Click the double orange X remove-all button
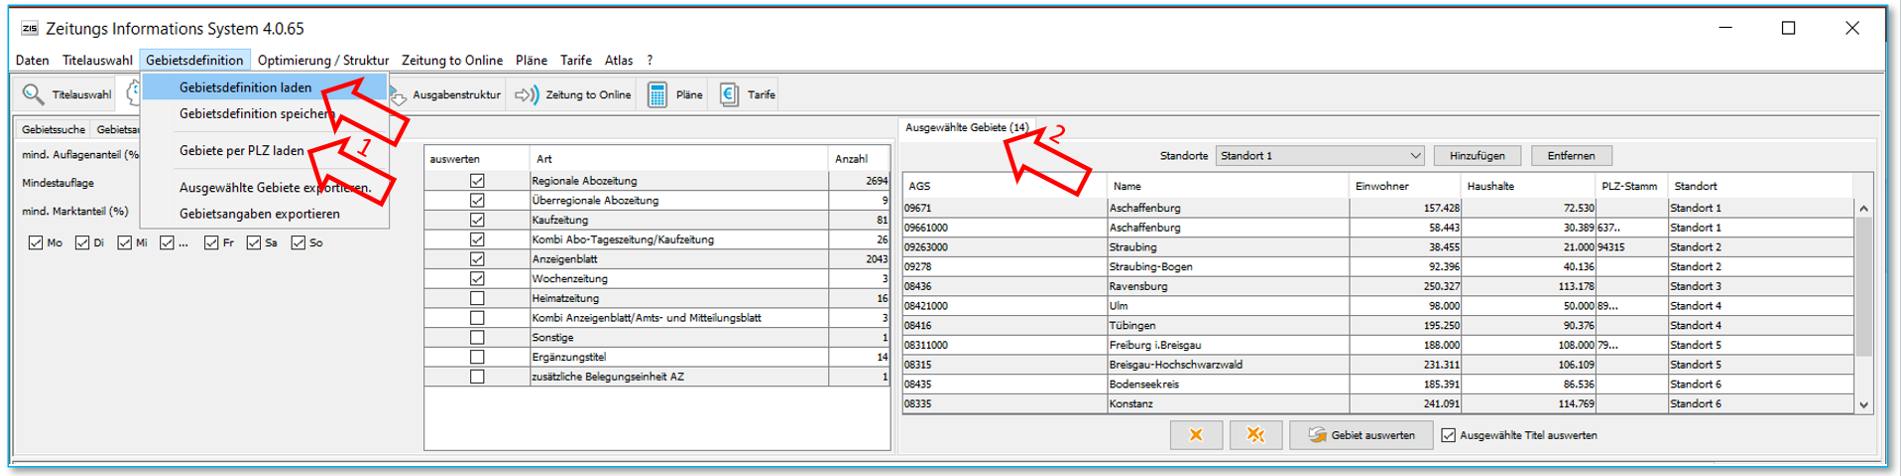This screenshot has width=1901, height=476. tap(1255, 435)
